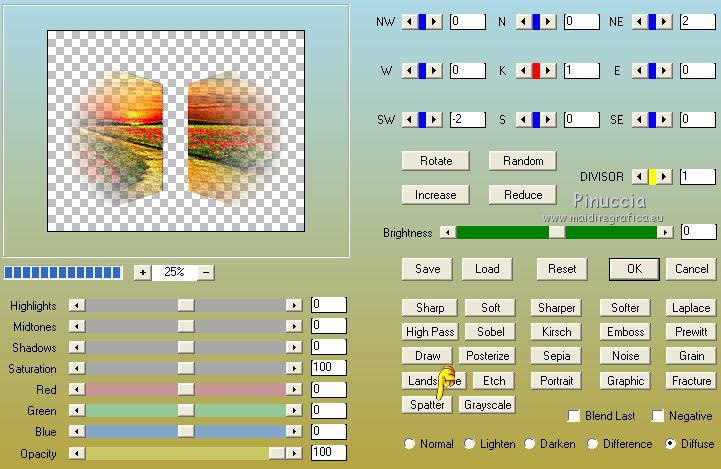Apply the High Pass preset
This screenshot has height=469, width=721.
click(x=429, y=332)
